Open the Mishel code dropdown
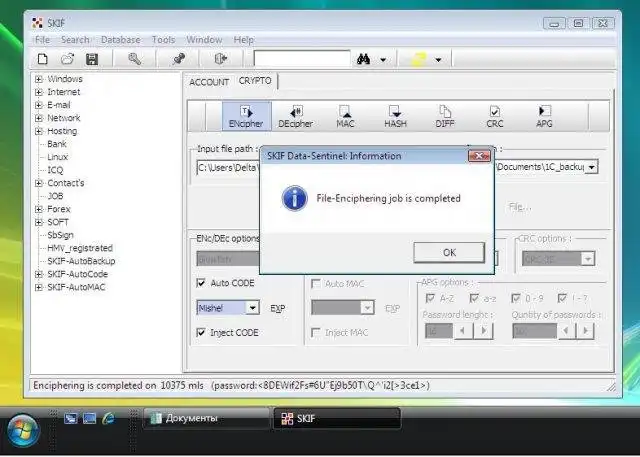640x457 pixels. (252, 308)
